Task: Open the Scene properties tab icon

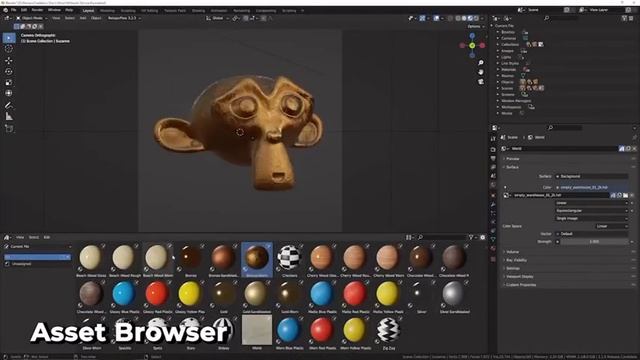Action: 493,176
